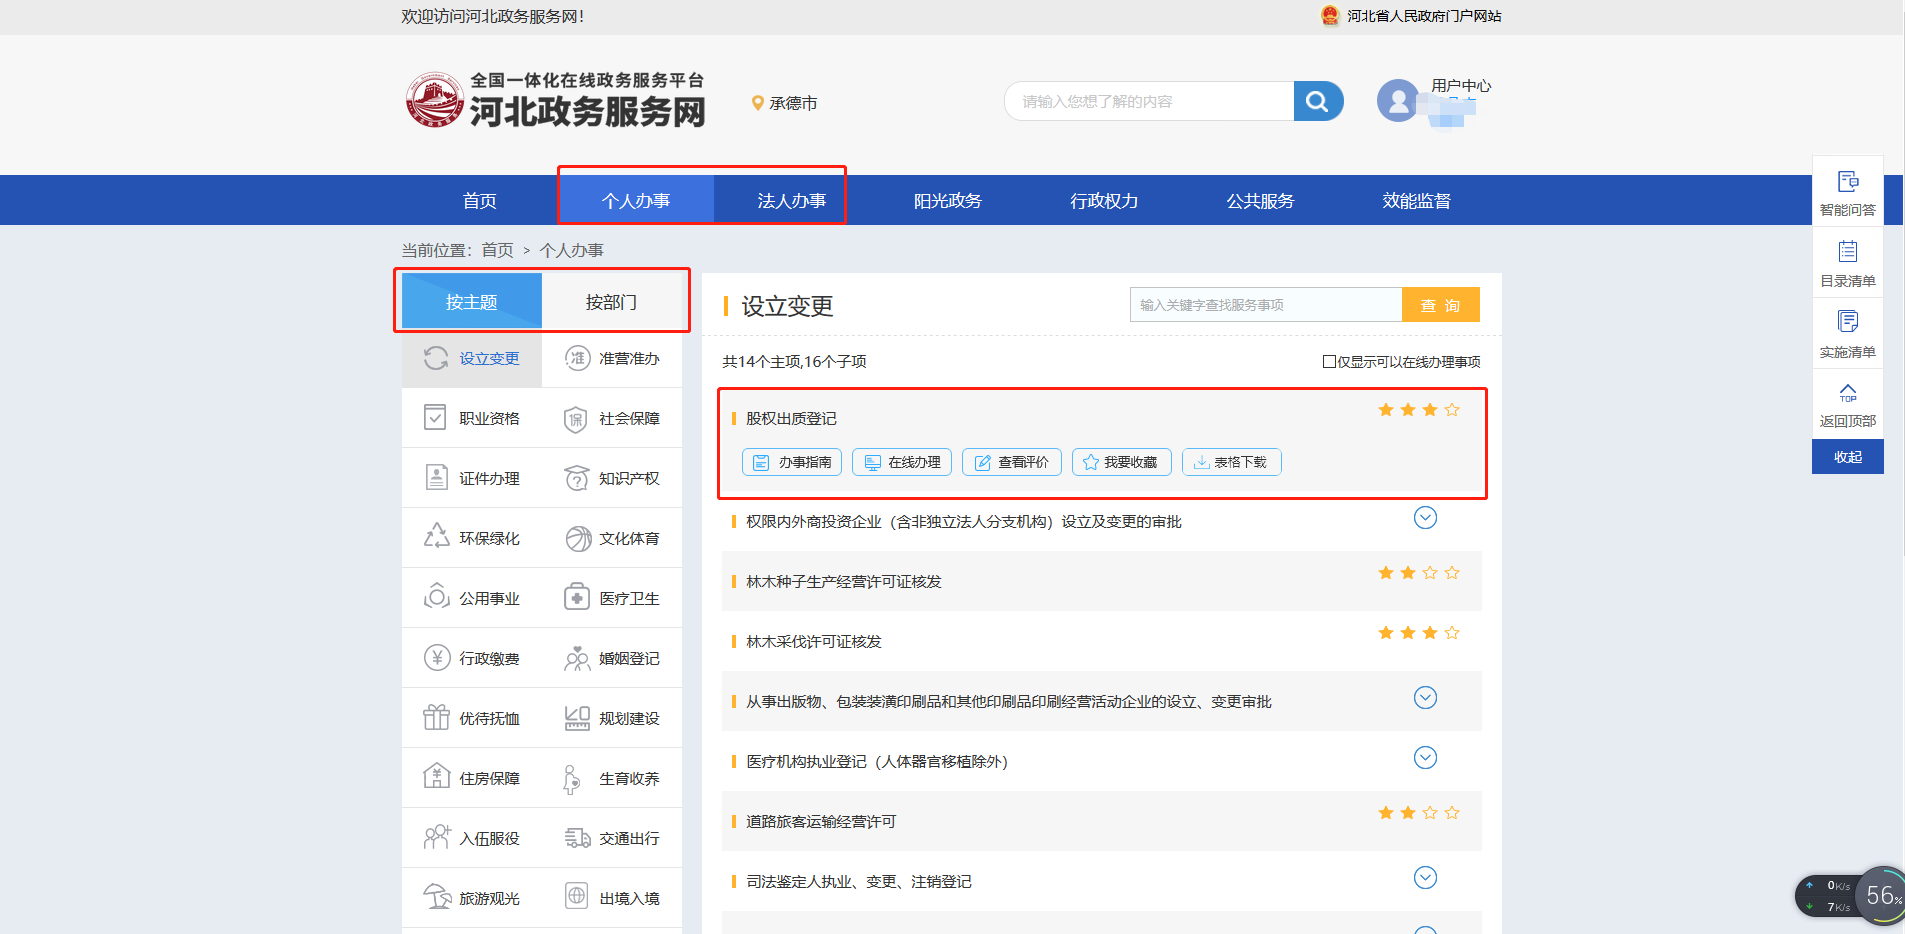Expand the 医疗机构执业登记 service item
Screen dimensions: 1905x934
[x=1426, y=758]
